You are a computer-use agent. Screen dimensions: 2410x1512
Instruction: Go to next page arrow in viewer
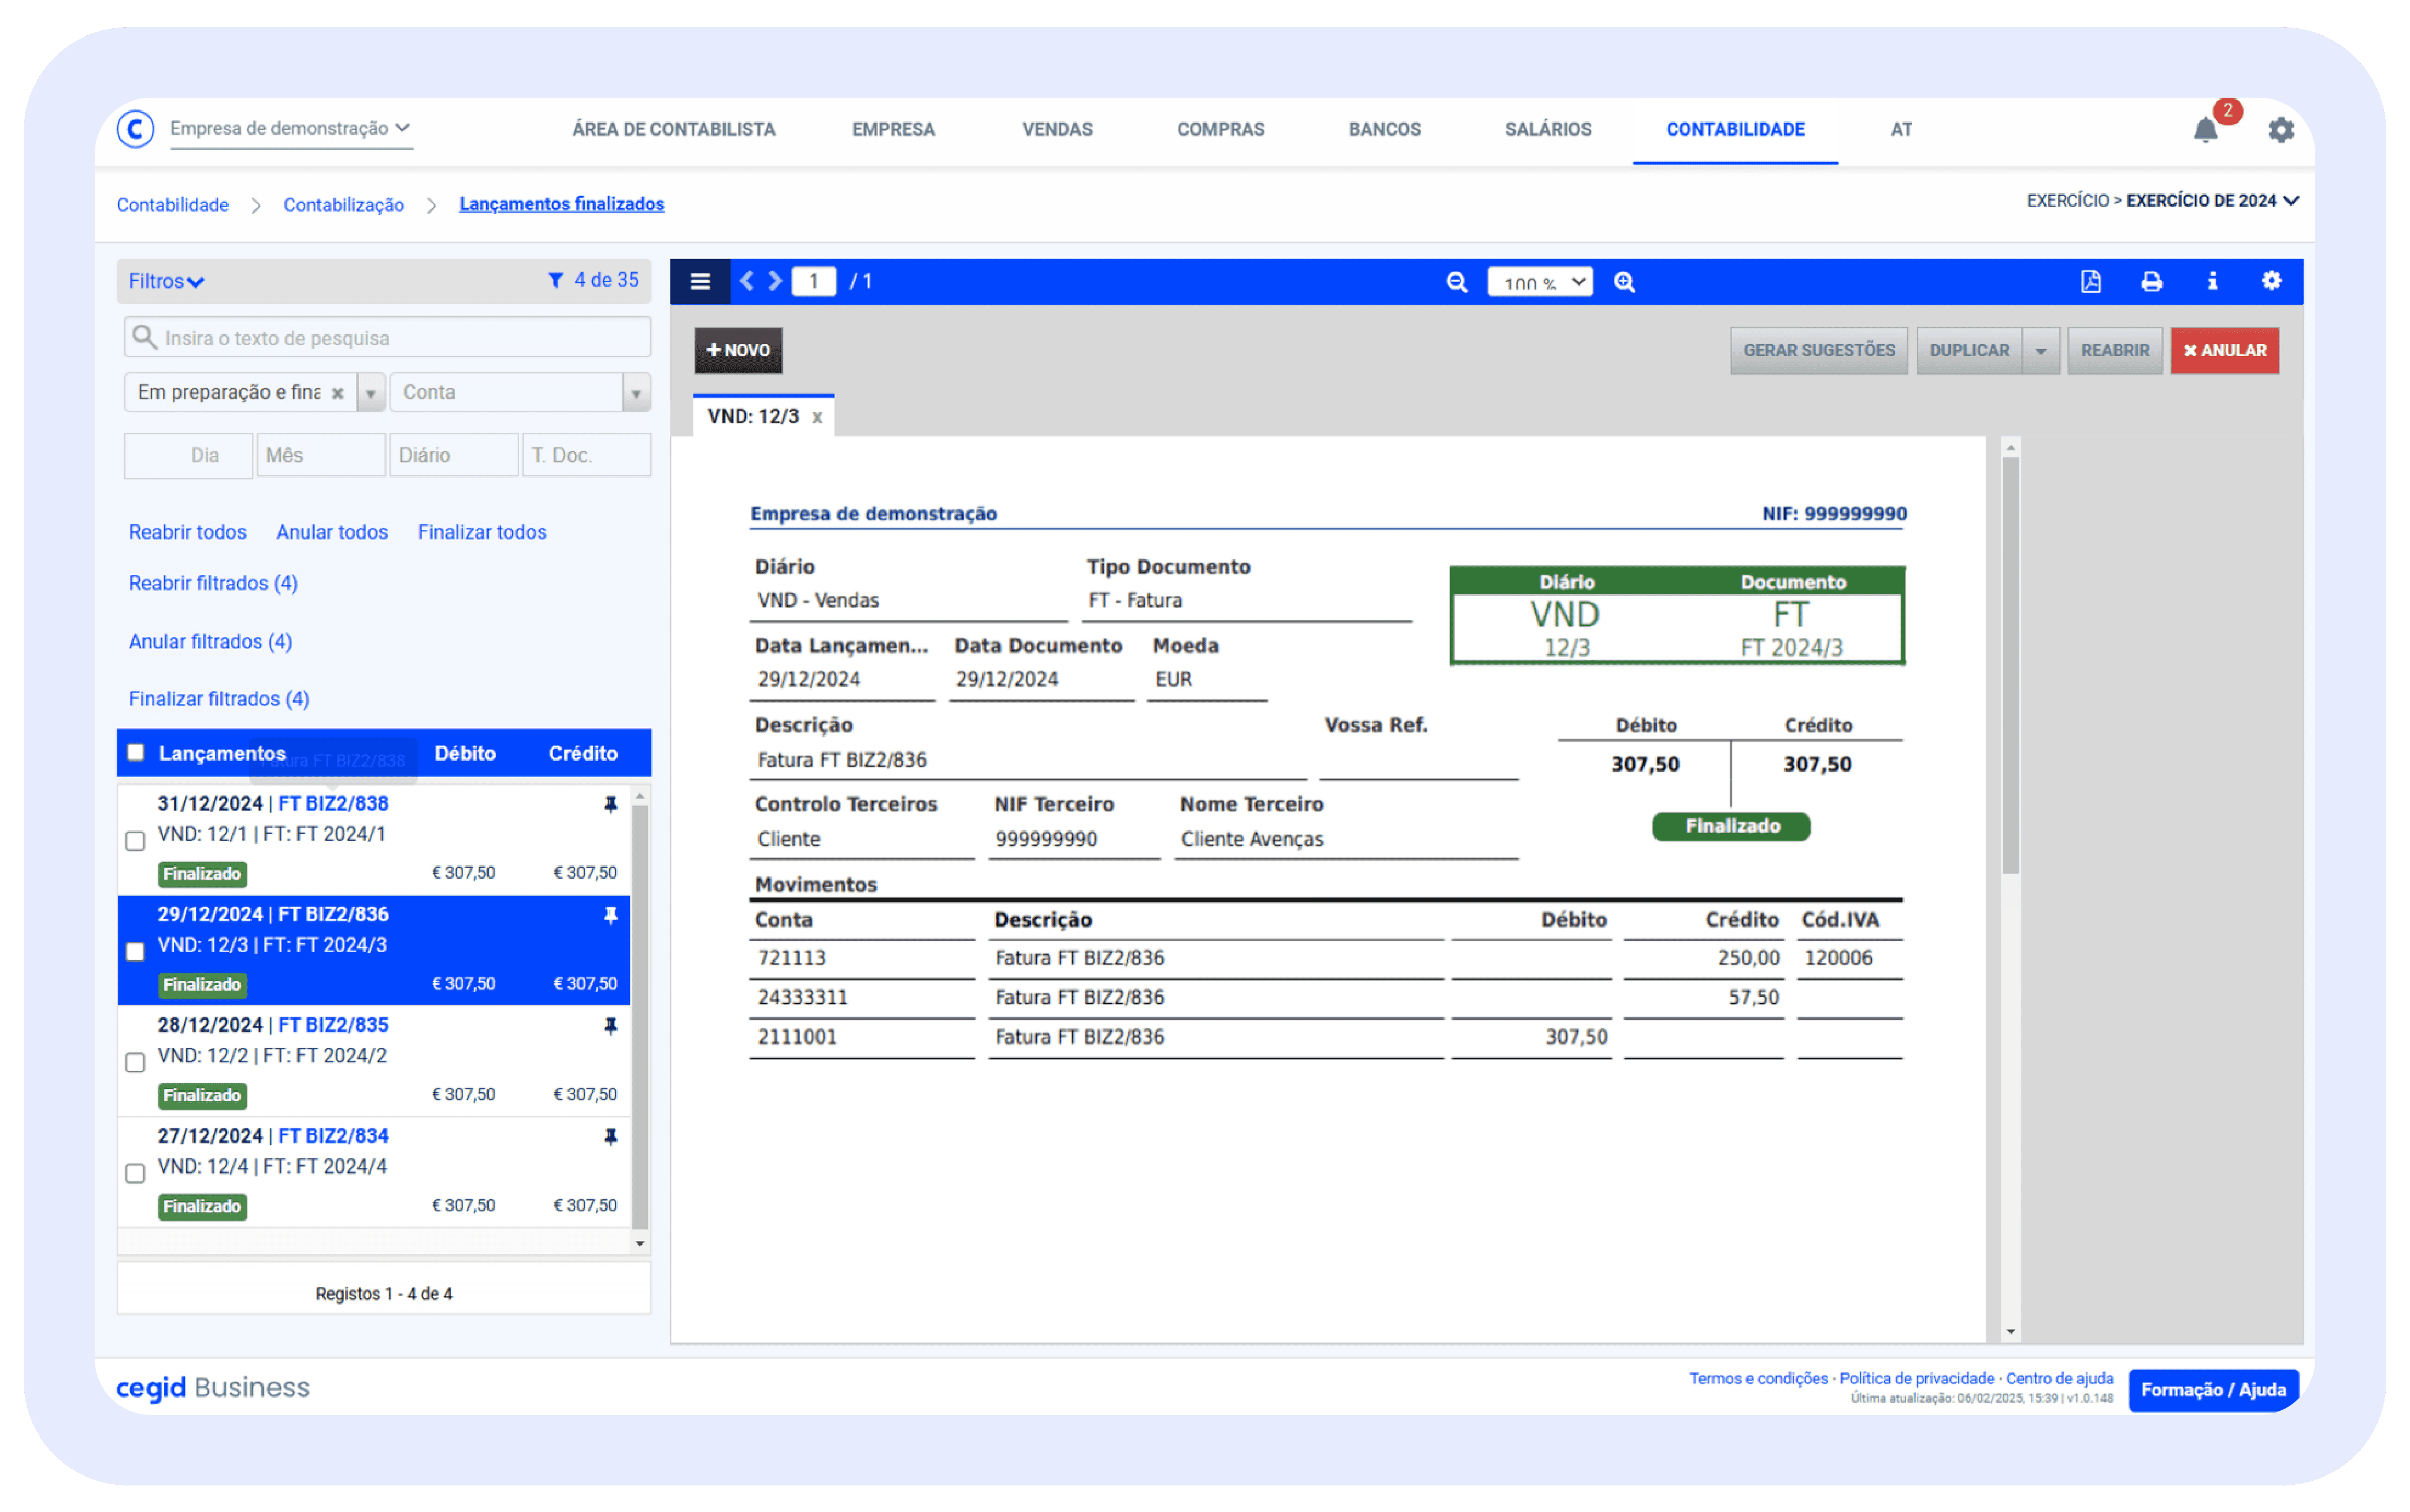[775, 282]
